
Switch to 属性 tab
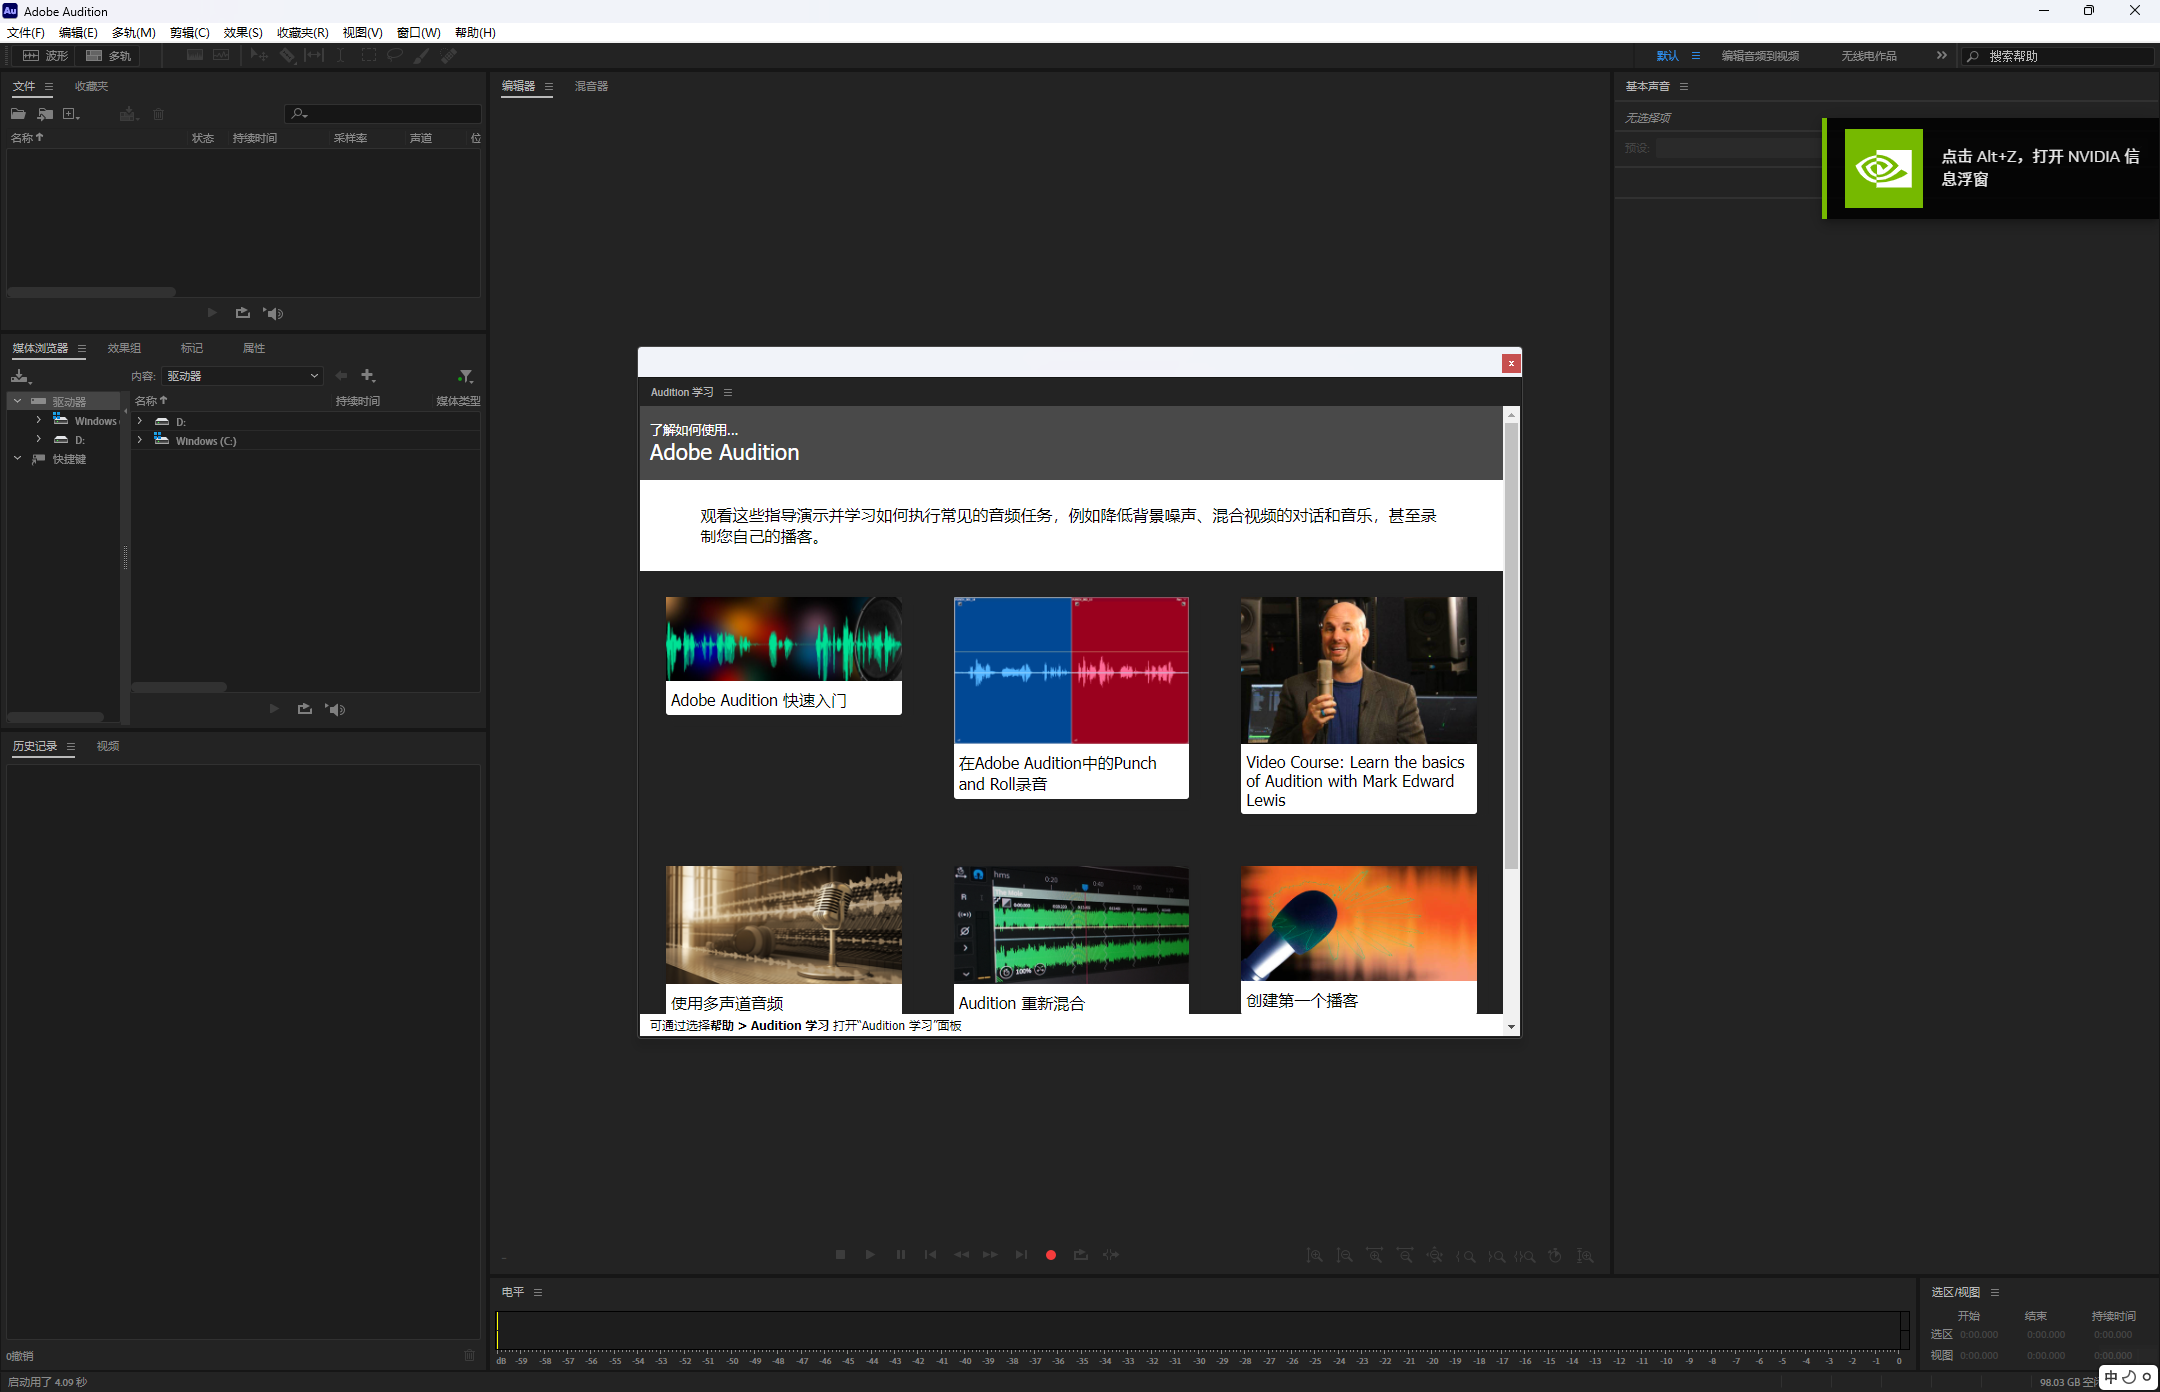coord(254,348)
